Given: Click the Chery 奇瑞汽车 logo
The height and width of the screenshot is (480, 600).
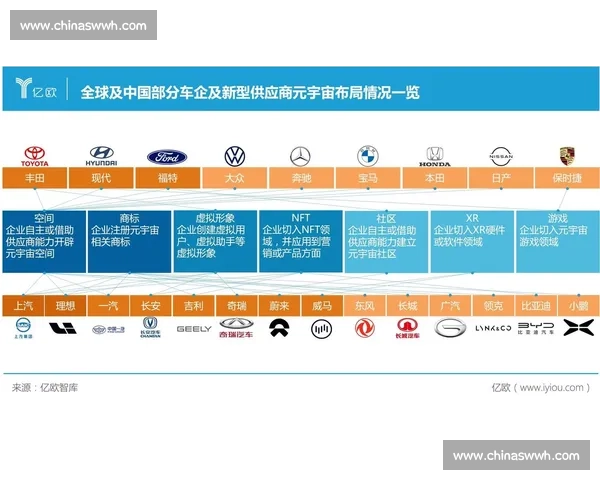Looking at the screenshot, I should [236, 328].
